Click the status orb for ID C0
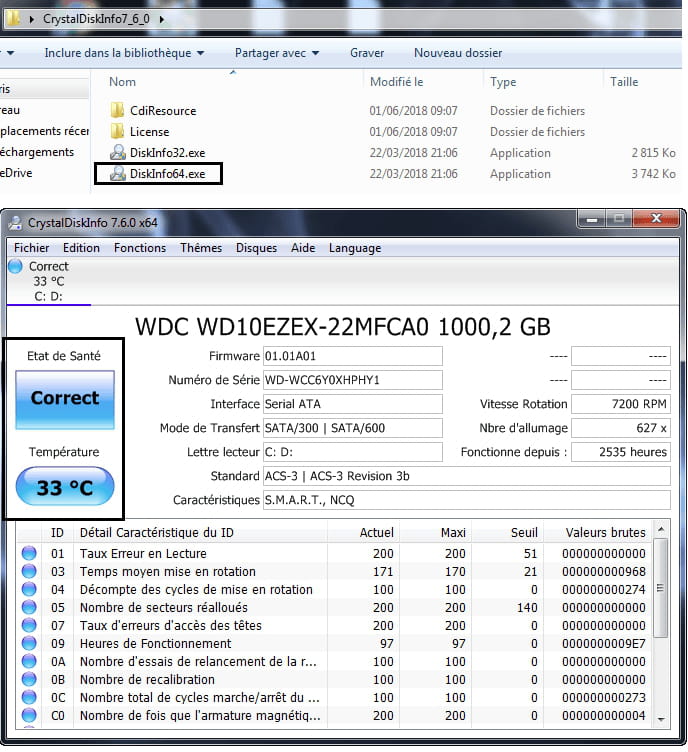 coord(29,715)
